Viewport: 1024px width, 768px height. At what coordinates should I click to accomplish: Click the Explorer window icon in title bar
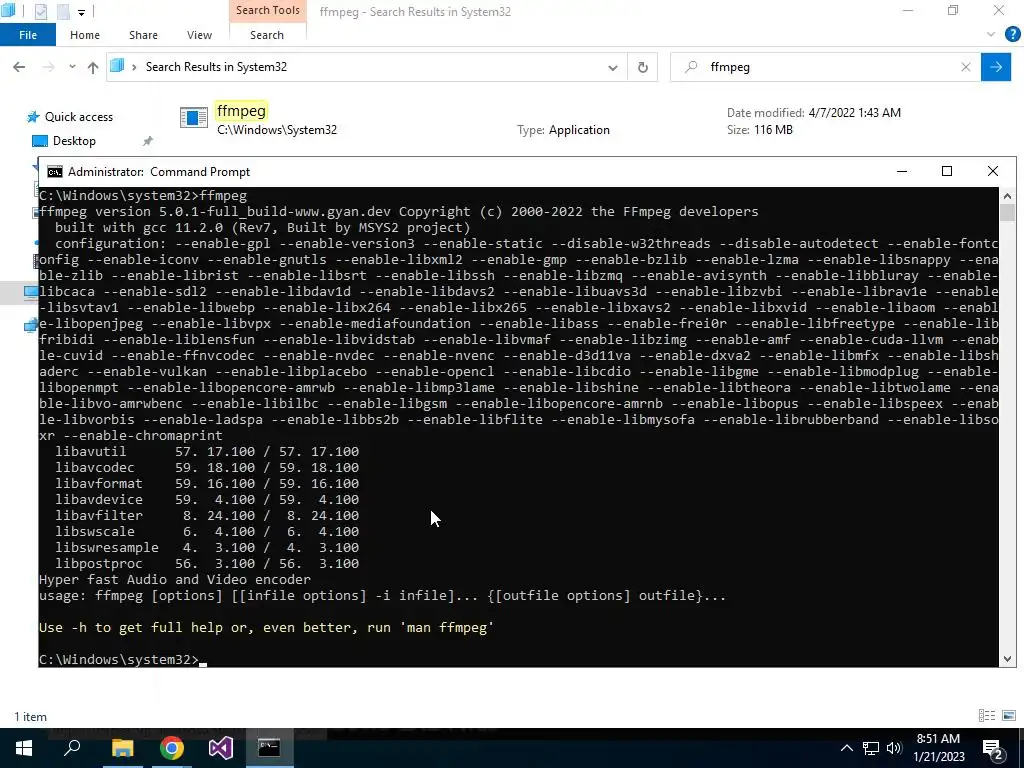pyautogui.click(x=8, y=10)
